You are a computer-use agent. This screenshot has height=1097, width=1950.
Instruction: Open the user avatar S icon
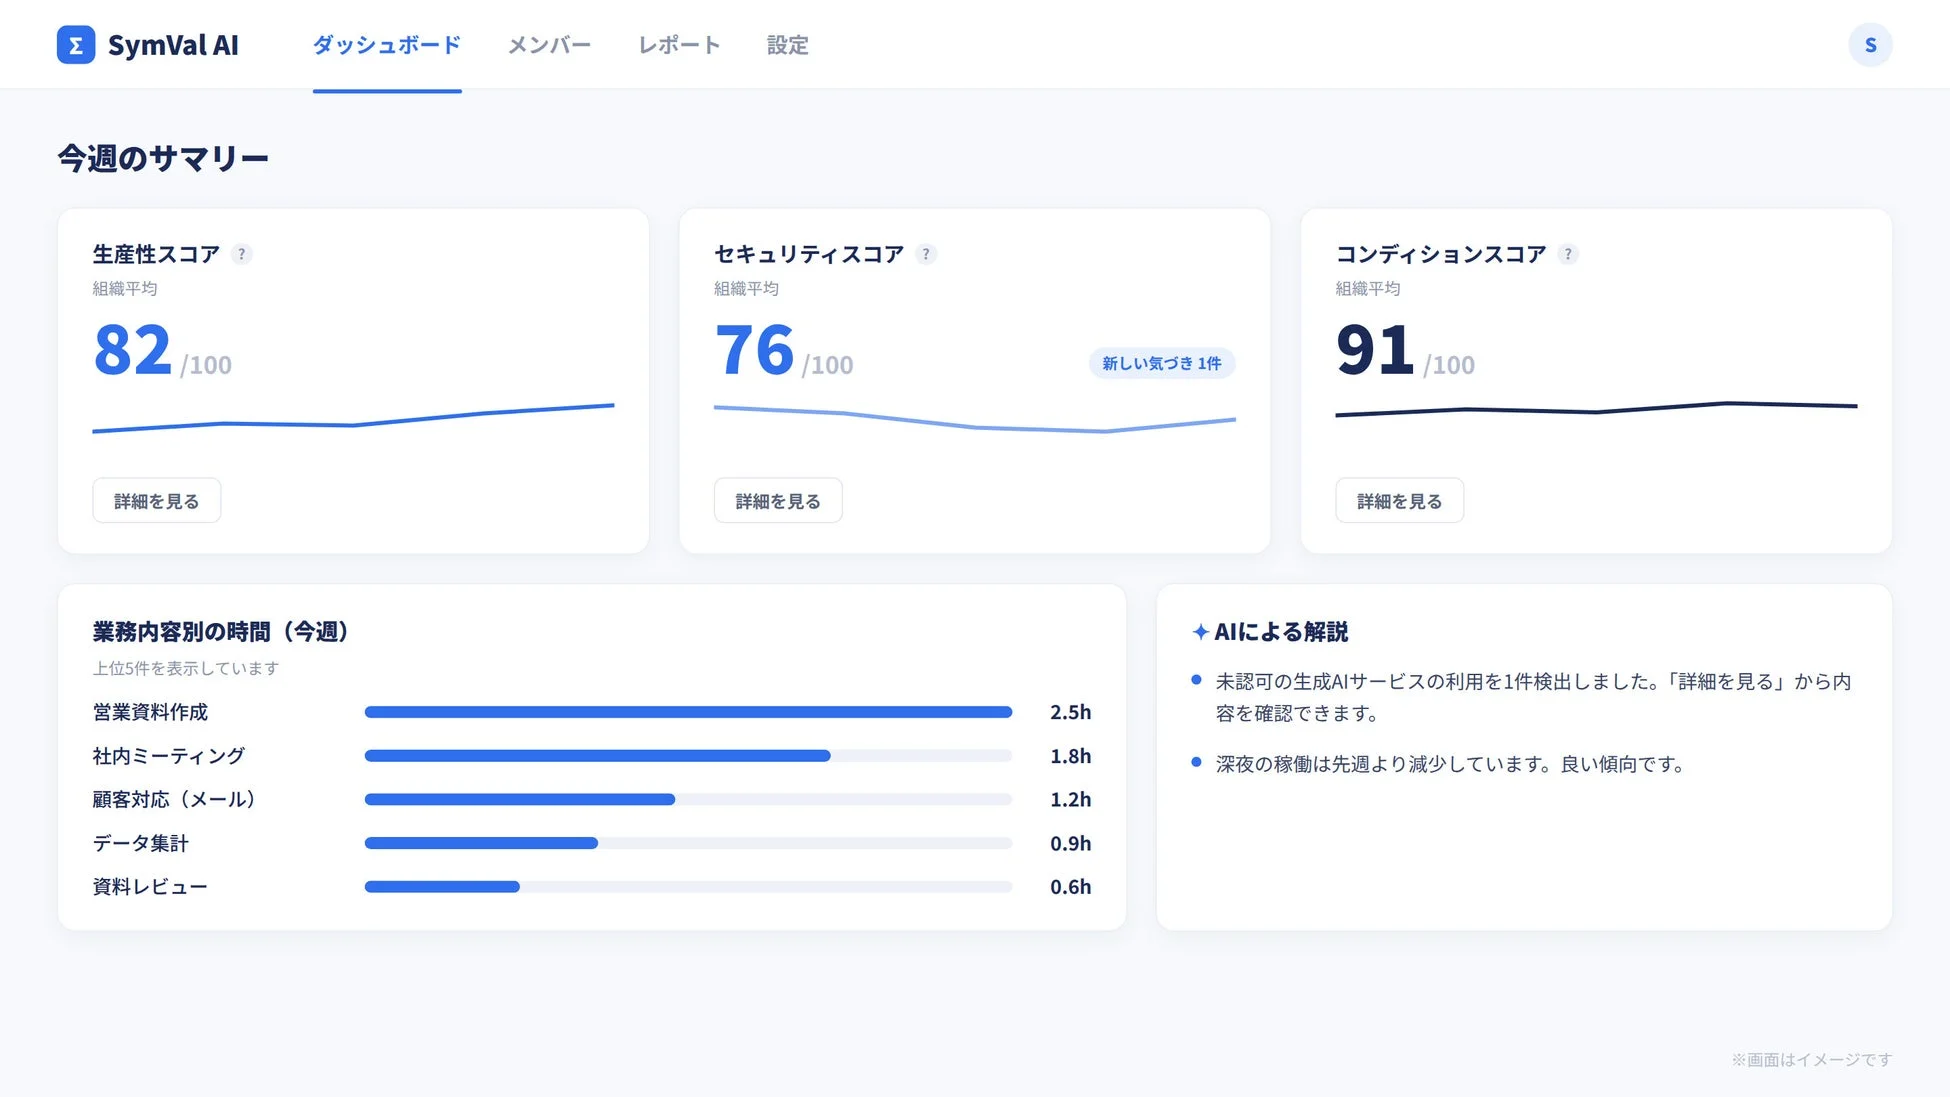click(x=1870, y=45)
